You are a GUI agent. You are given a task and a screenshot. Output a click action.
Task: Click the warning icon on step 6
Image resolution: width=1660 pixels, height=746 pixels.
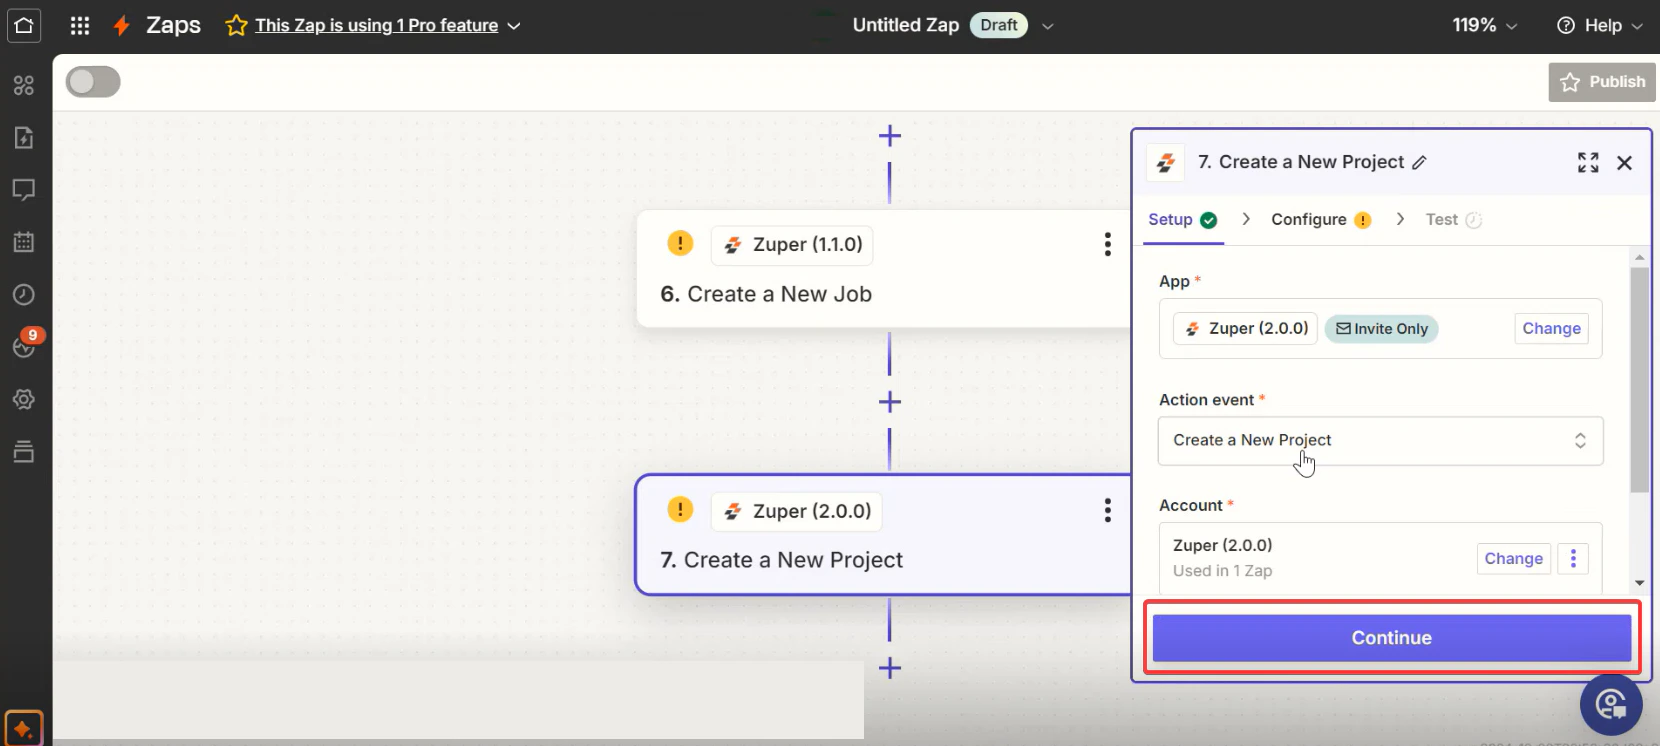click(680, 243)
